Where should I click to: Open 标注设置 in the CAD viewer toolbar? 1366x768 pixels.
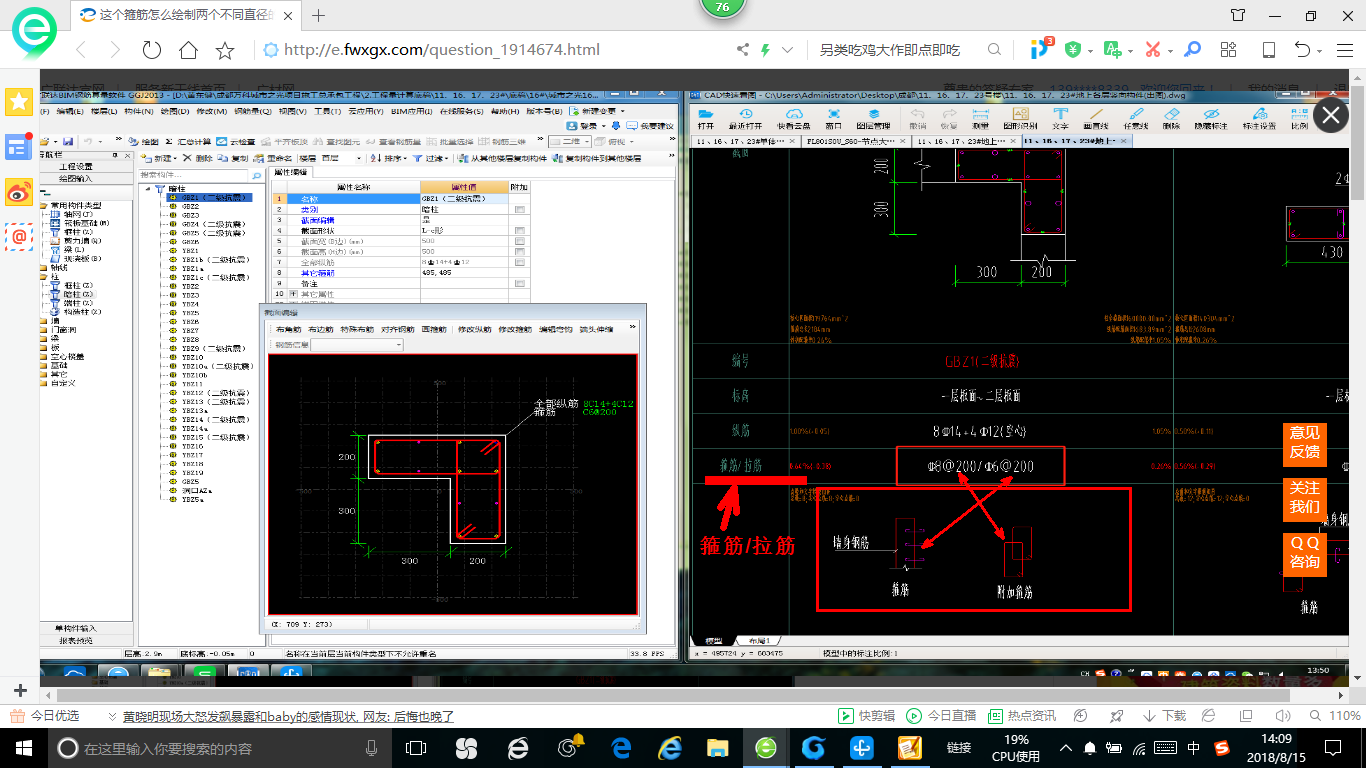tap(1259, 119)
